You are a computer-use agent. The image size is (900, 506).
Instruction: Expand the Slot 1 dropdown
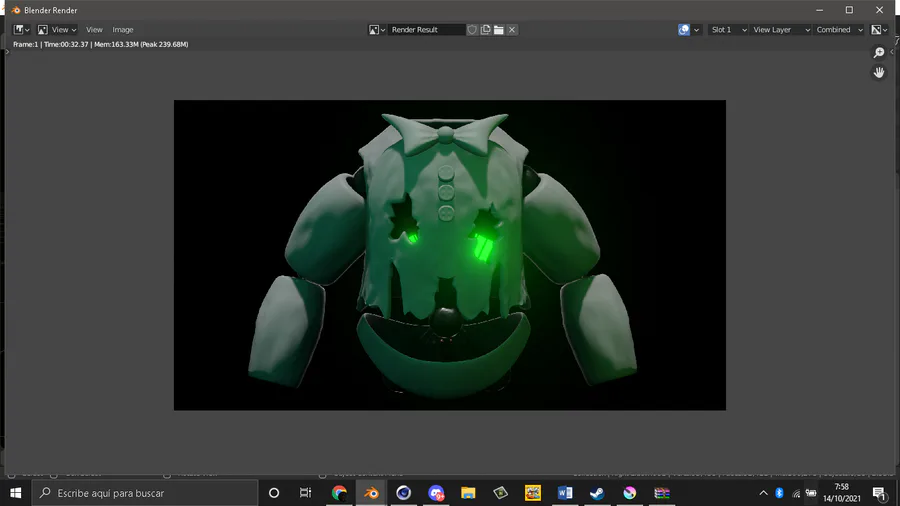728,30
